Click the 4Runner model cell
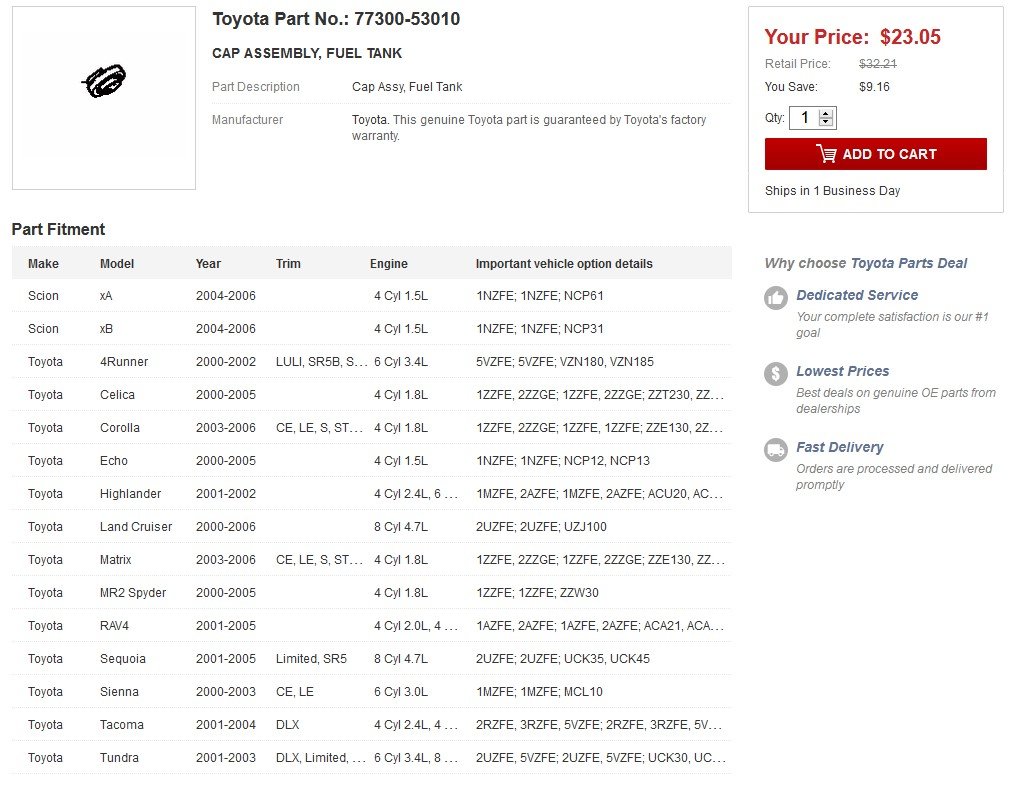This screenshot has width=1015, height=785. click(x=124, y=362)
